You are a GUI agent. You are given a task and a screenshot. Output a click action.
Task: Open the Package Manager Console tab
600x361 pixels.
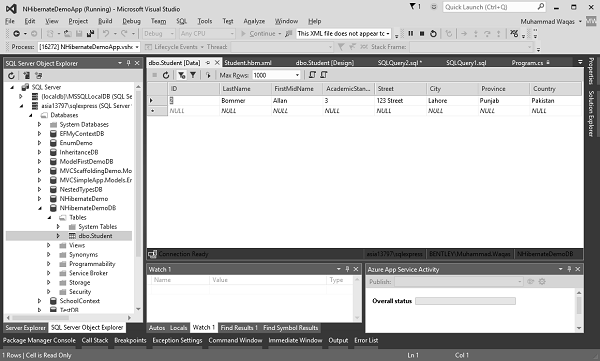[39, 340]
